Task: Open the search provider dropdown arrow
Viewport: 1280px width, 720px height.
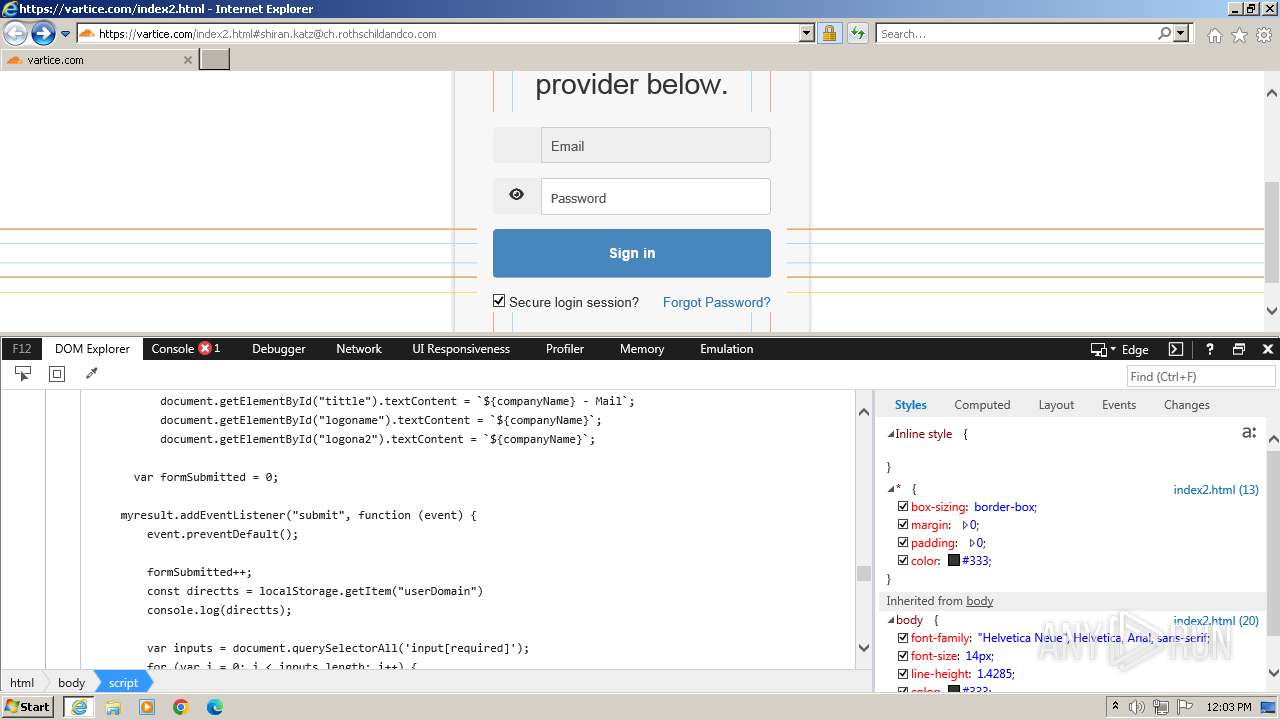Action: pyautogui.click(x=1181, y=33)
